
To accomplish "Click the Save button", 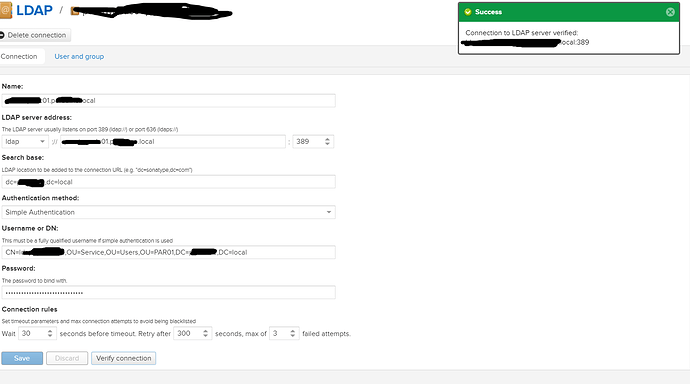I will (22, 358).
